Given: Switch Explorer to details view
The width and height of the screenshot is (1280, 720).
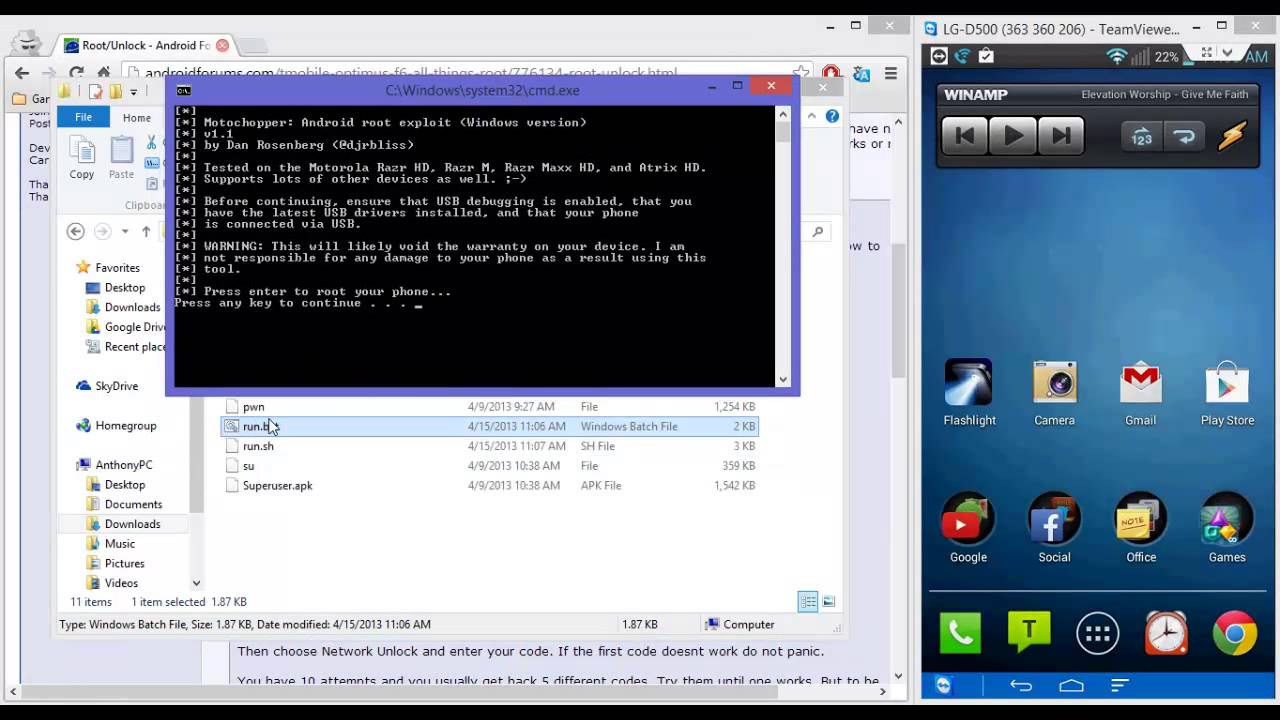Looking at the screenshot, I should (x=807, y=601).
